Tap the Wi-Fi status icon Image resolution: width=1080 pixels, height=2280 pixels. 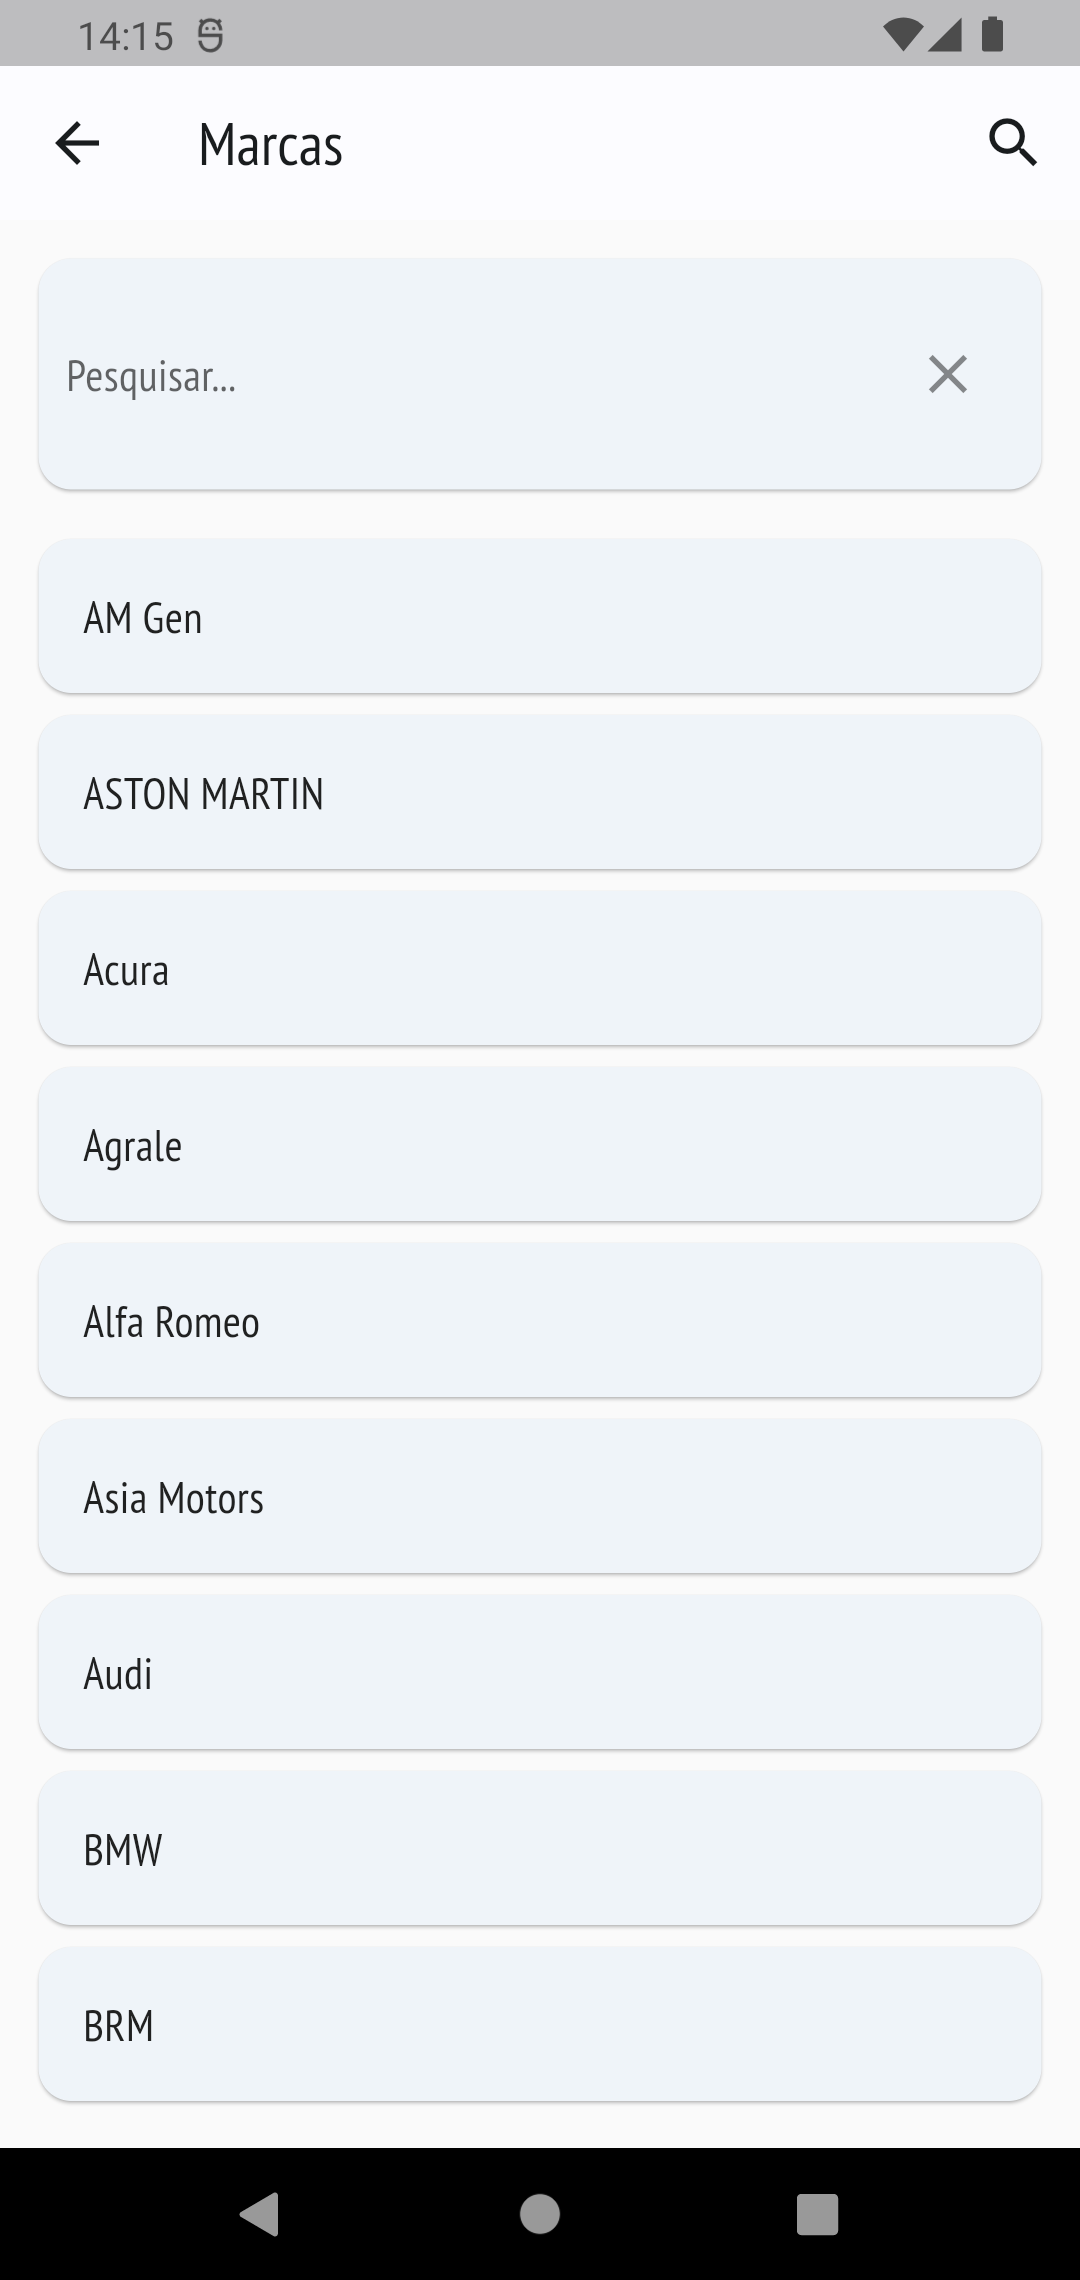coord(902,35)
